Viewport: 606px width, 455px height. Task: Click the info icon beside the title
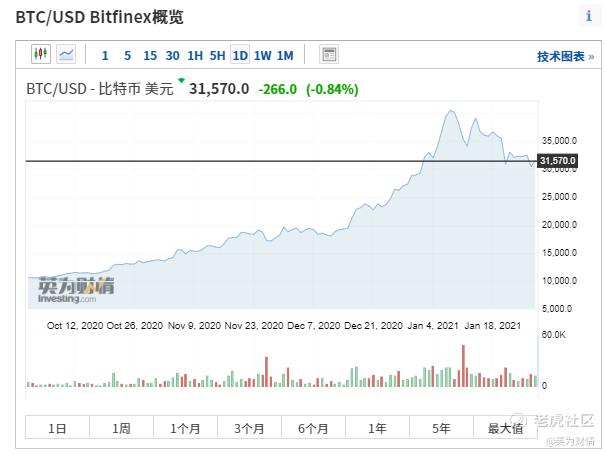[589, 17]
